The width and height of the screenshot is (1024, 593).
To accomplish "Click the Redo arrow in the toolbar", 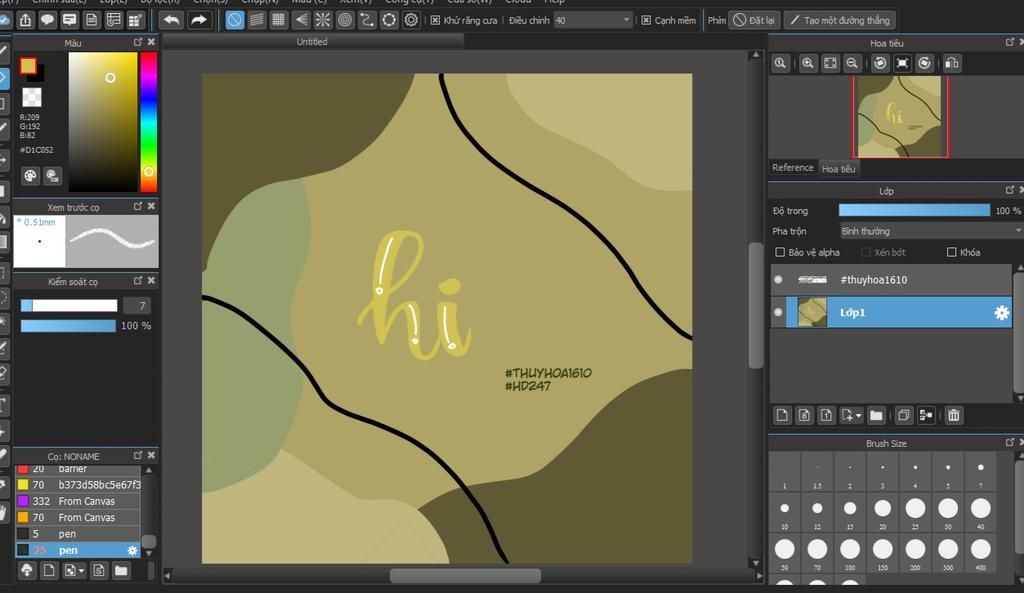I will click(199, 20).
